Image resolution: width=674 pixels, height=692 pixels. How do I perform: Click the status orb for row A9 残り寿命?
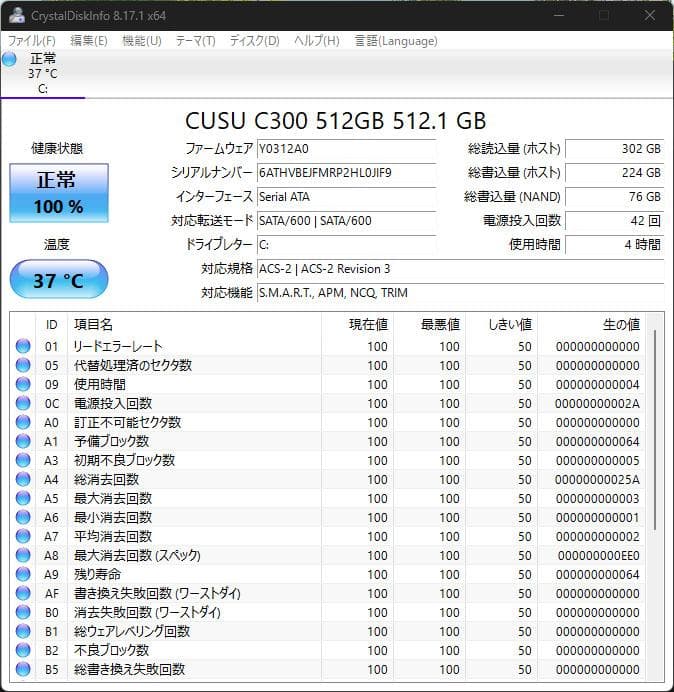(x=23, y=574)
